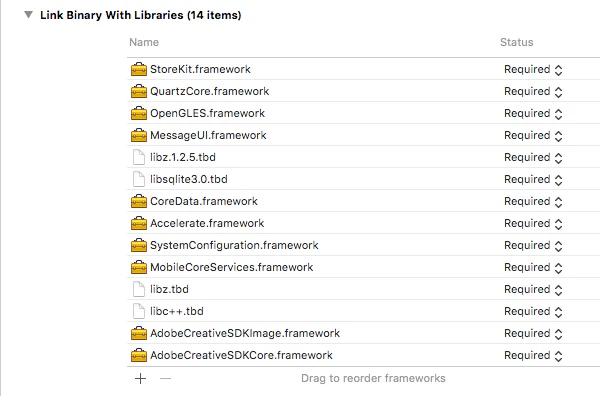The height and width of the screenshot is (396, 600).
Task: Click the libsqlite3.0.tbd file icon
Action: coord(139,179)
